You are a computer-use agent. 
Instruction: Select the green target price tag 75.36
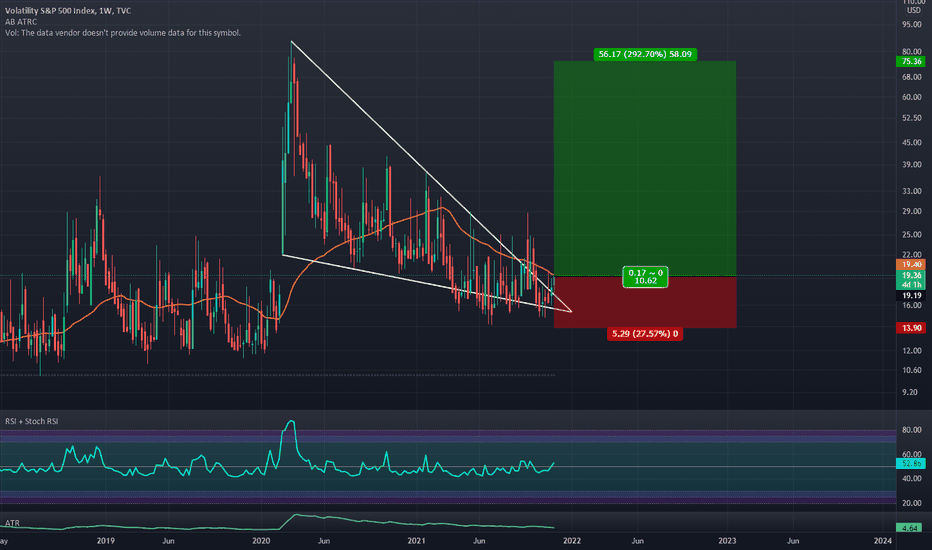911,61
